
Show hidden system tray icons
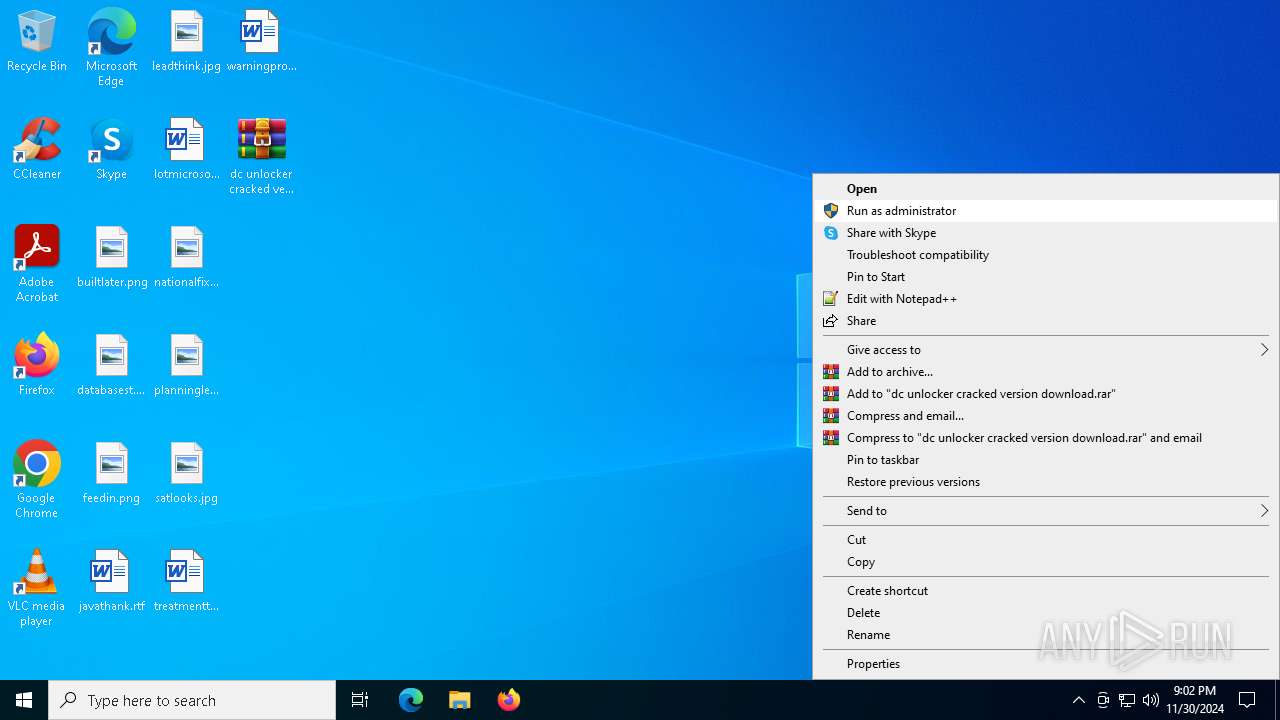click(1078, 700)
